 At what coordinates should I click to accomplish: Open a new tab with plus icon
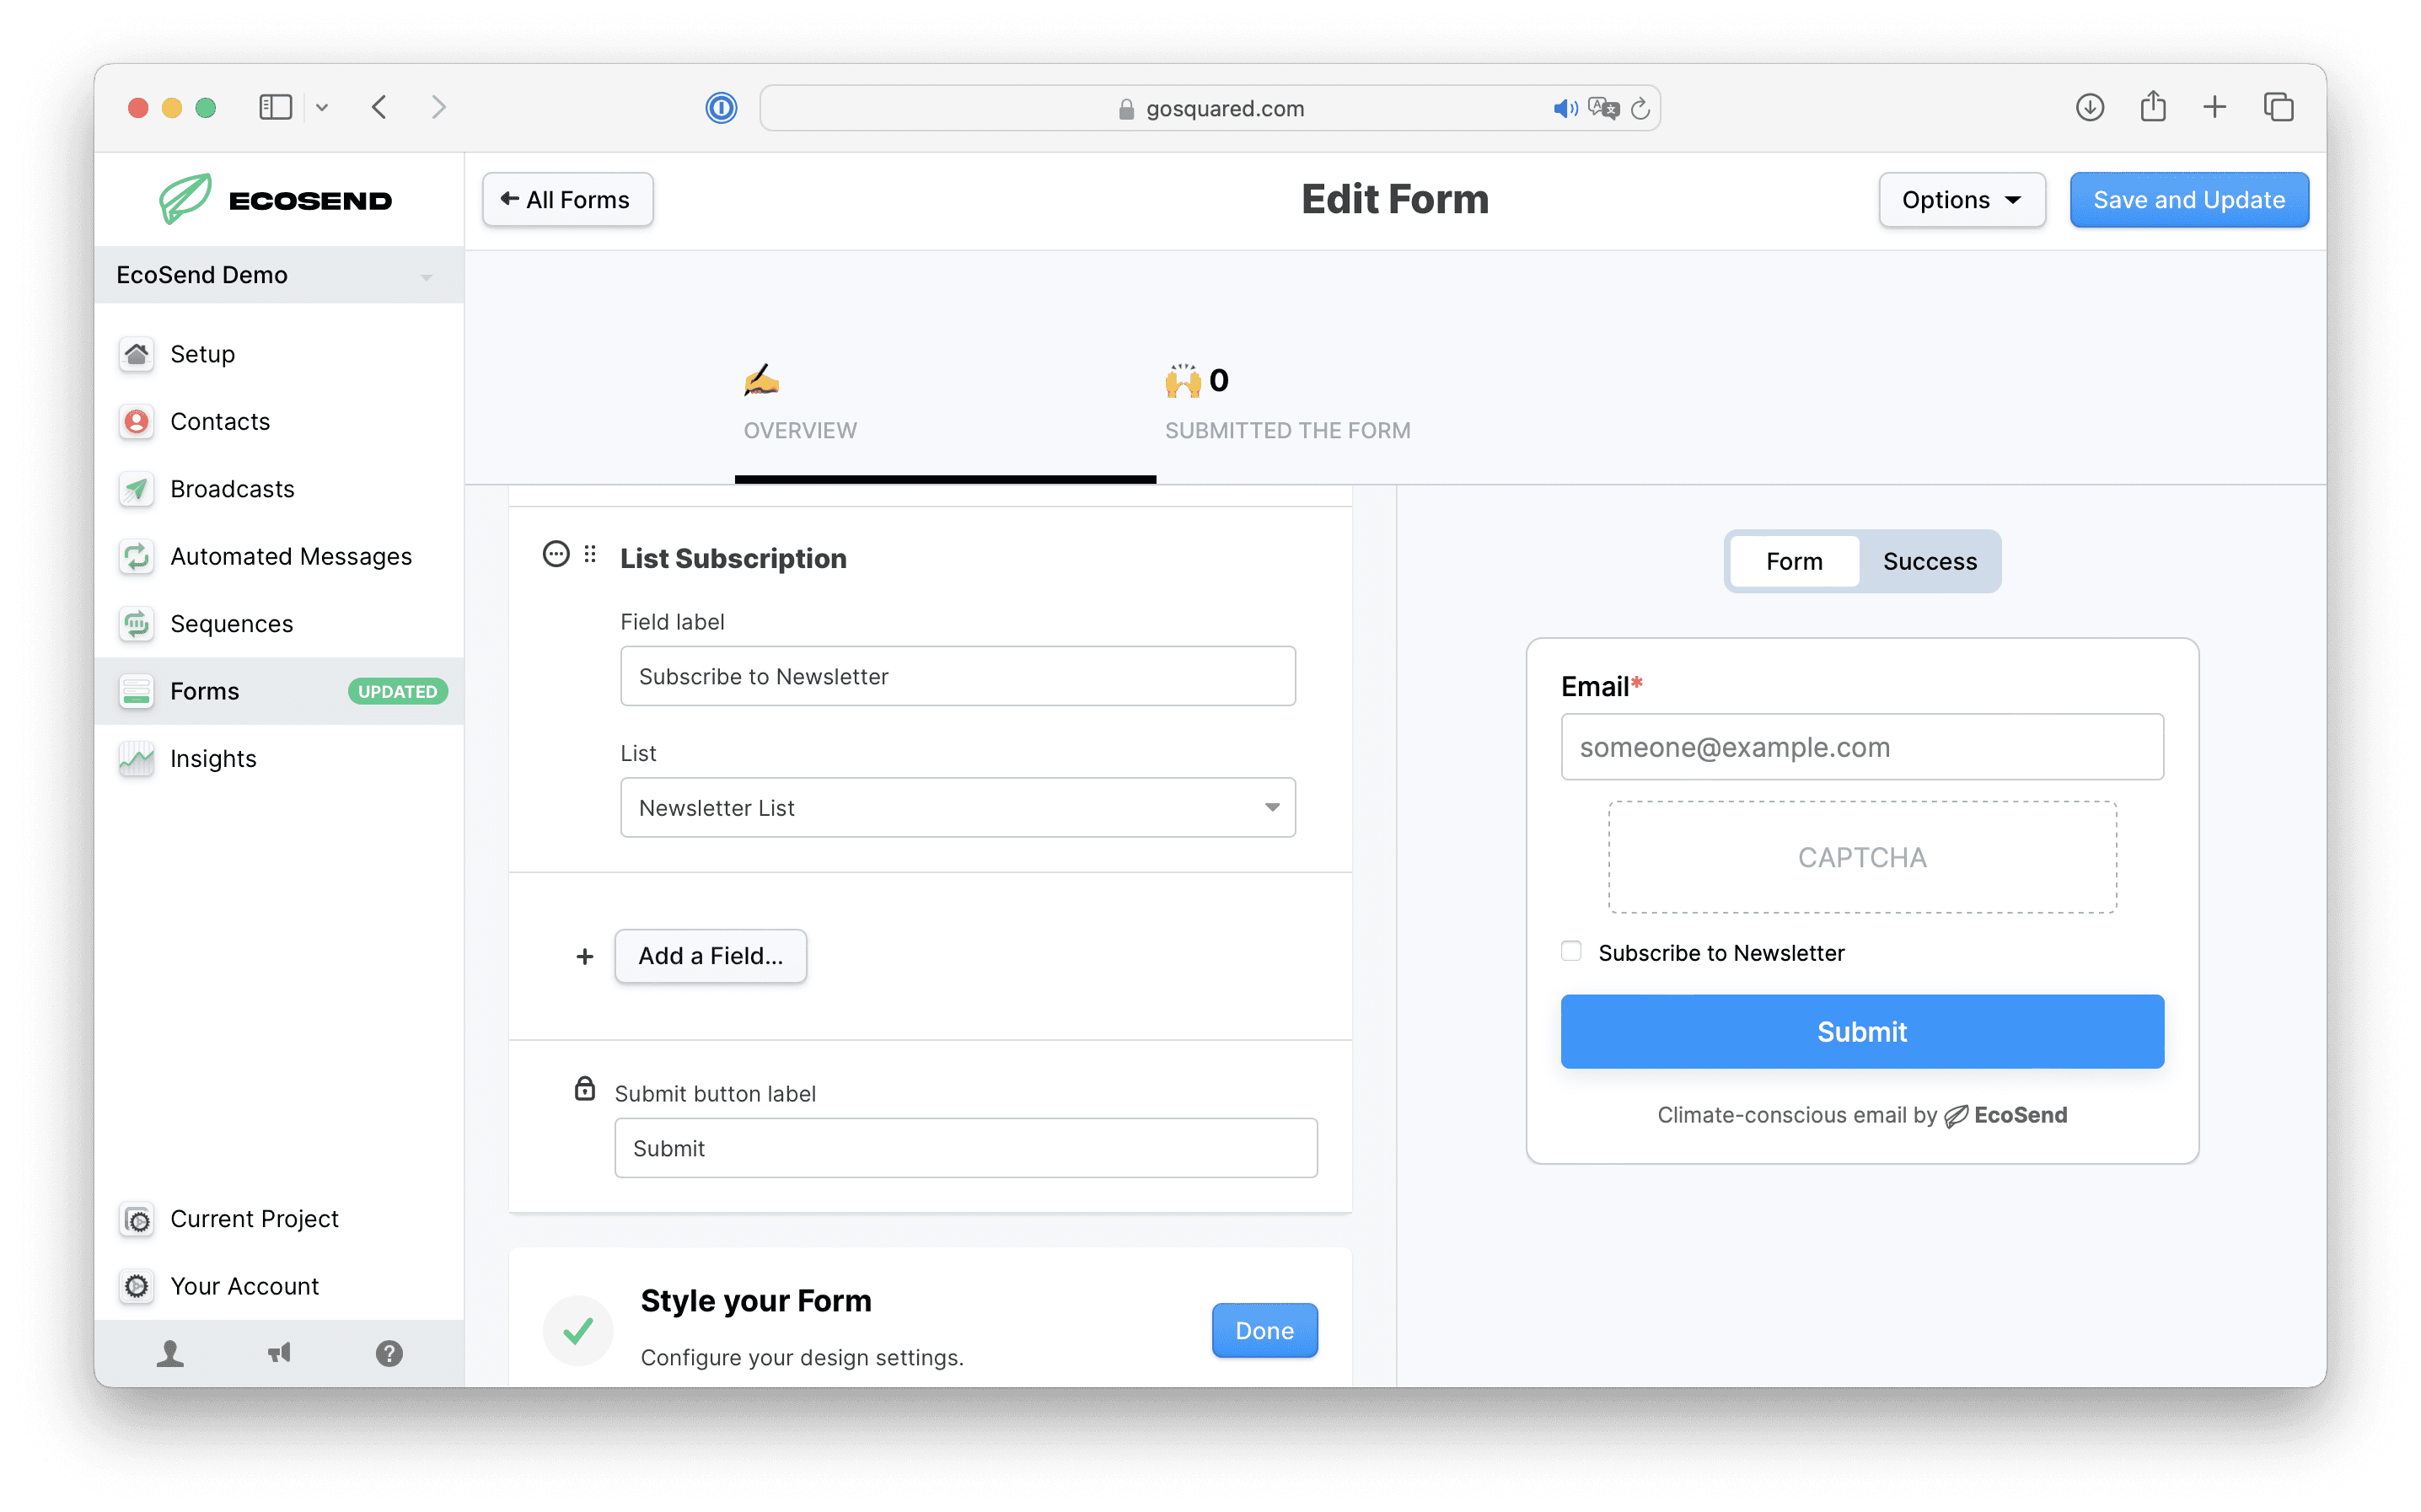[x=2215, y=107]
